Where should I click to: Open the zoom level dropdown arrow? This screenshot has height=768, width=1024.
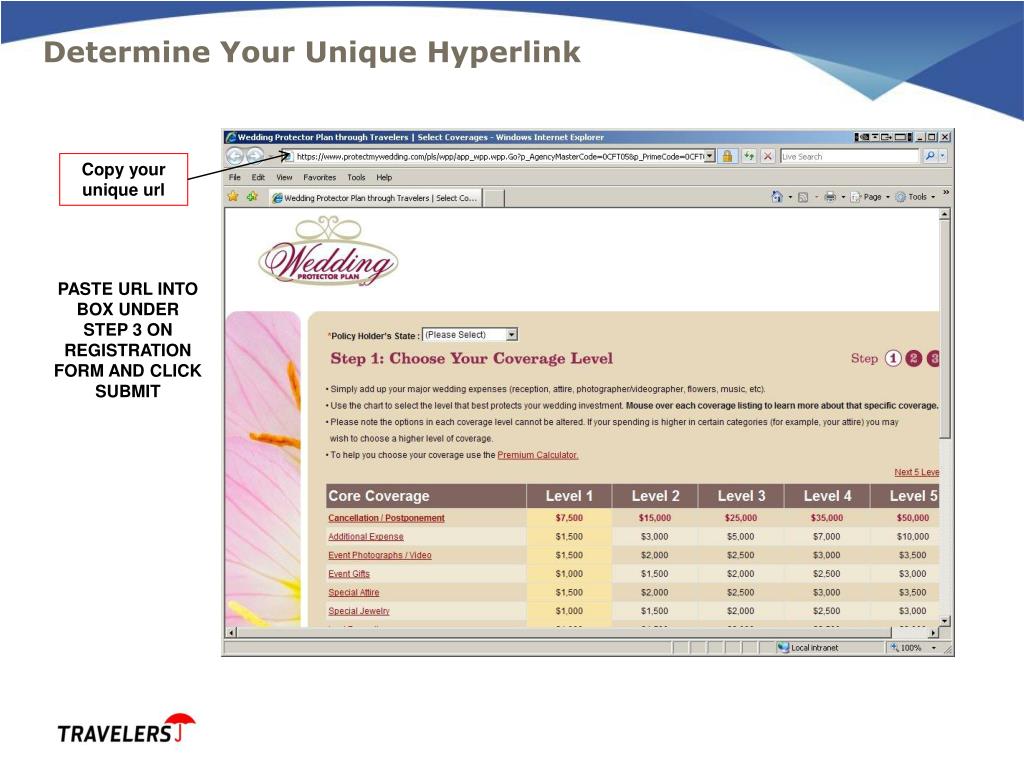pos(933,648)
